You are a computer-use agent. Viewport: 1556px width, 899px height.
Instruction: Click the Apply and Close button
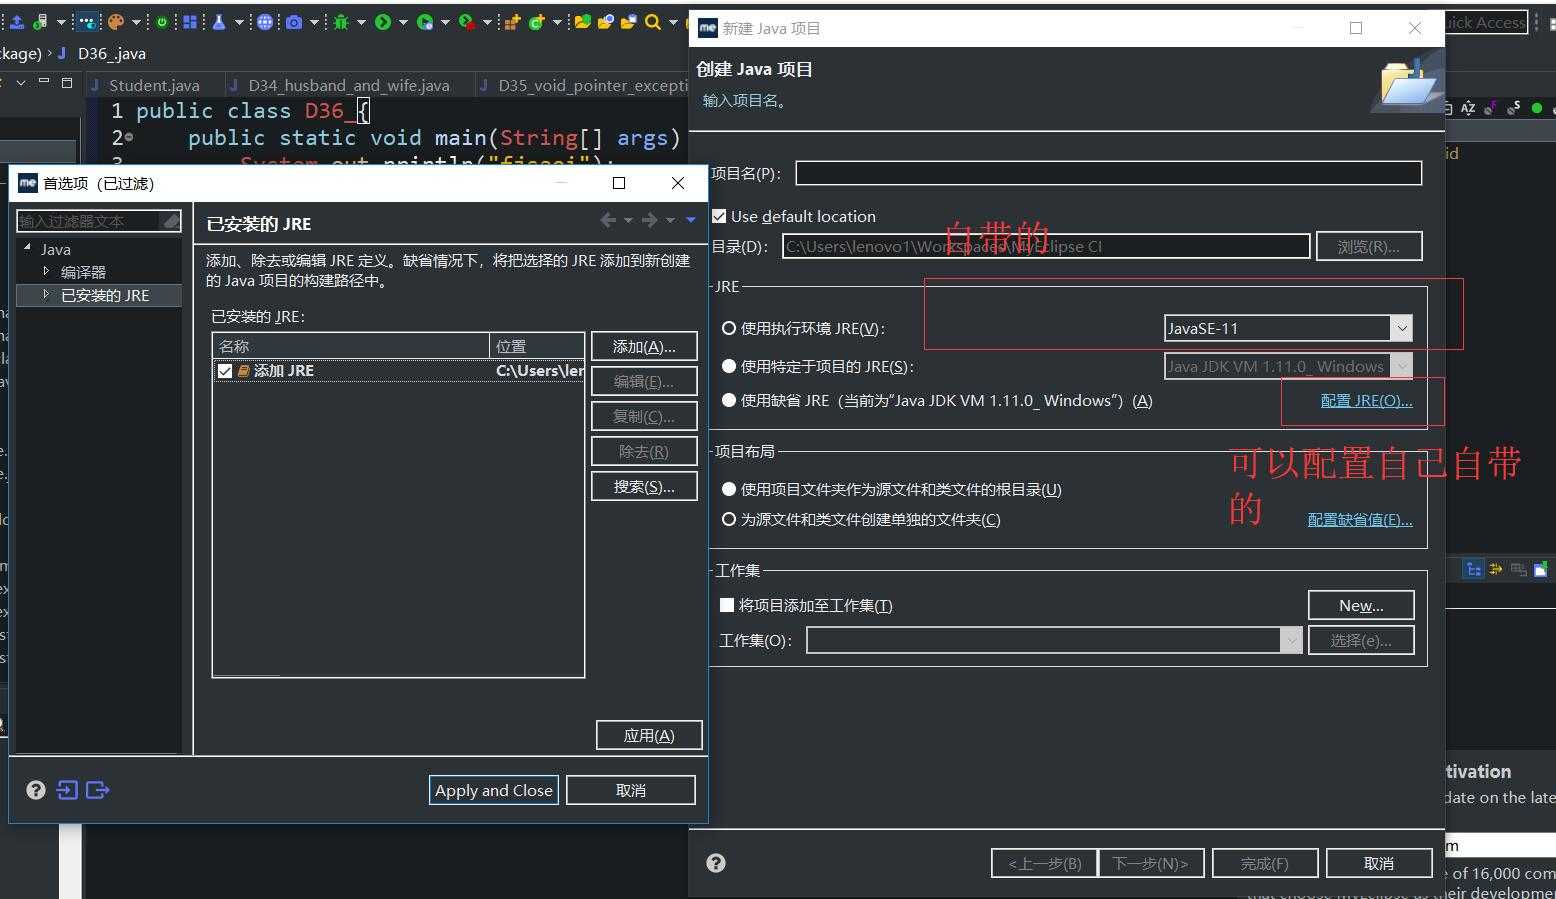coord(494,790)
